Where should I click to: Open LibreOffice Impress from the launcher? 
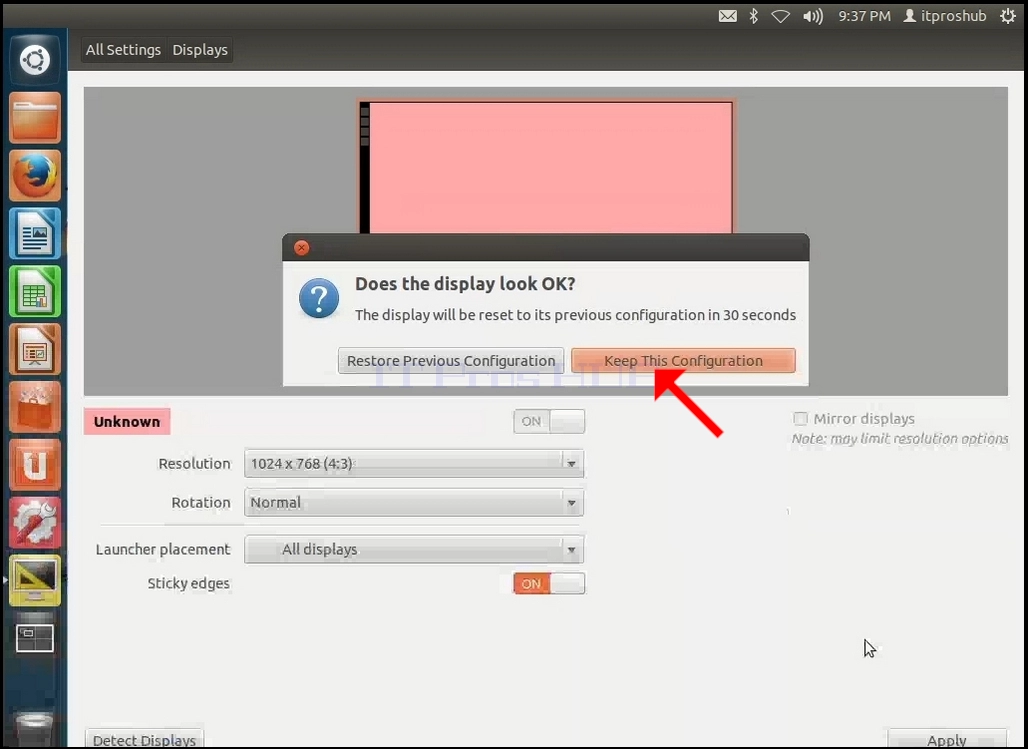tap(35, 349)
